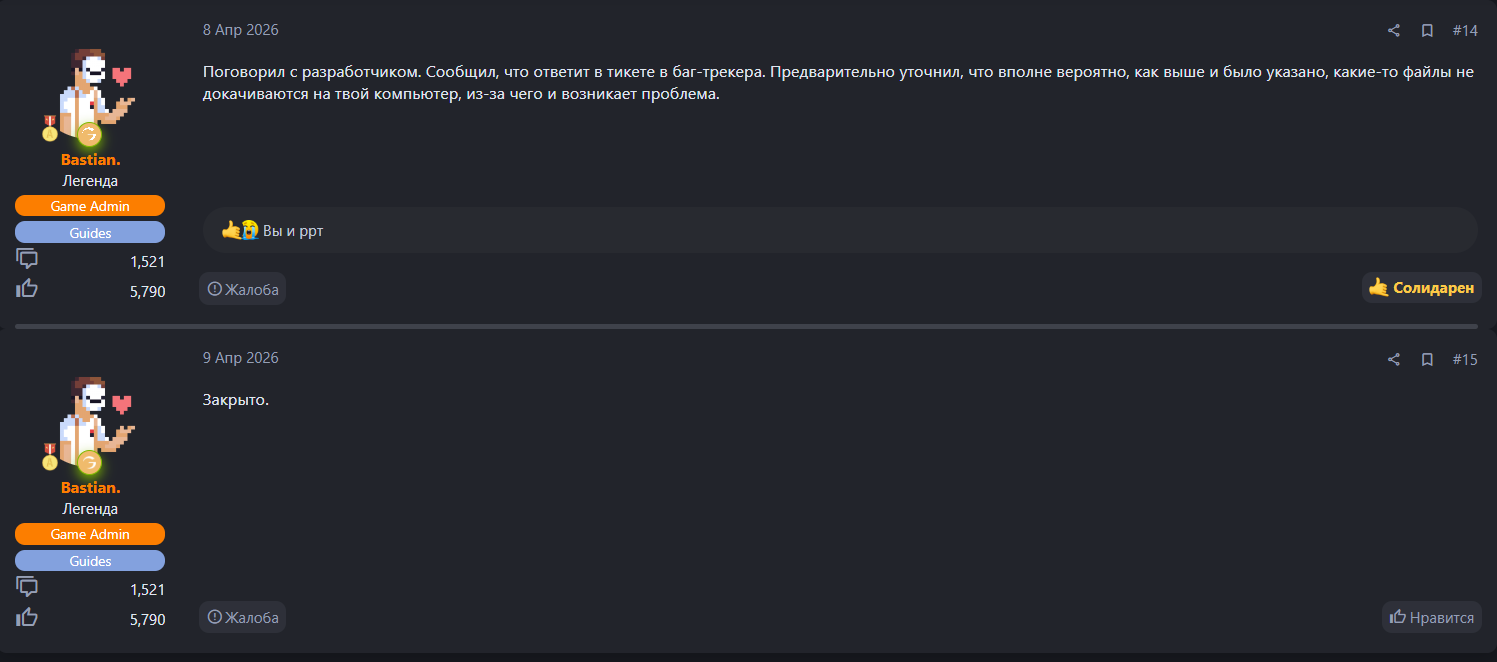Click reaction score thumbs-up icon in first profile
This screenshot has width=1497, height=662.
point(28,290)
